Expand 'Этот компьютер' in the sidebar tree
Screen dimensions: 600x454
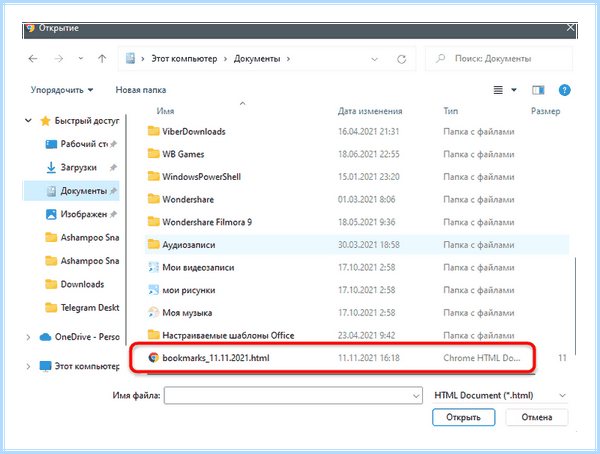pyautogui.click(x=28, y=366)
